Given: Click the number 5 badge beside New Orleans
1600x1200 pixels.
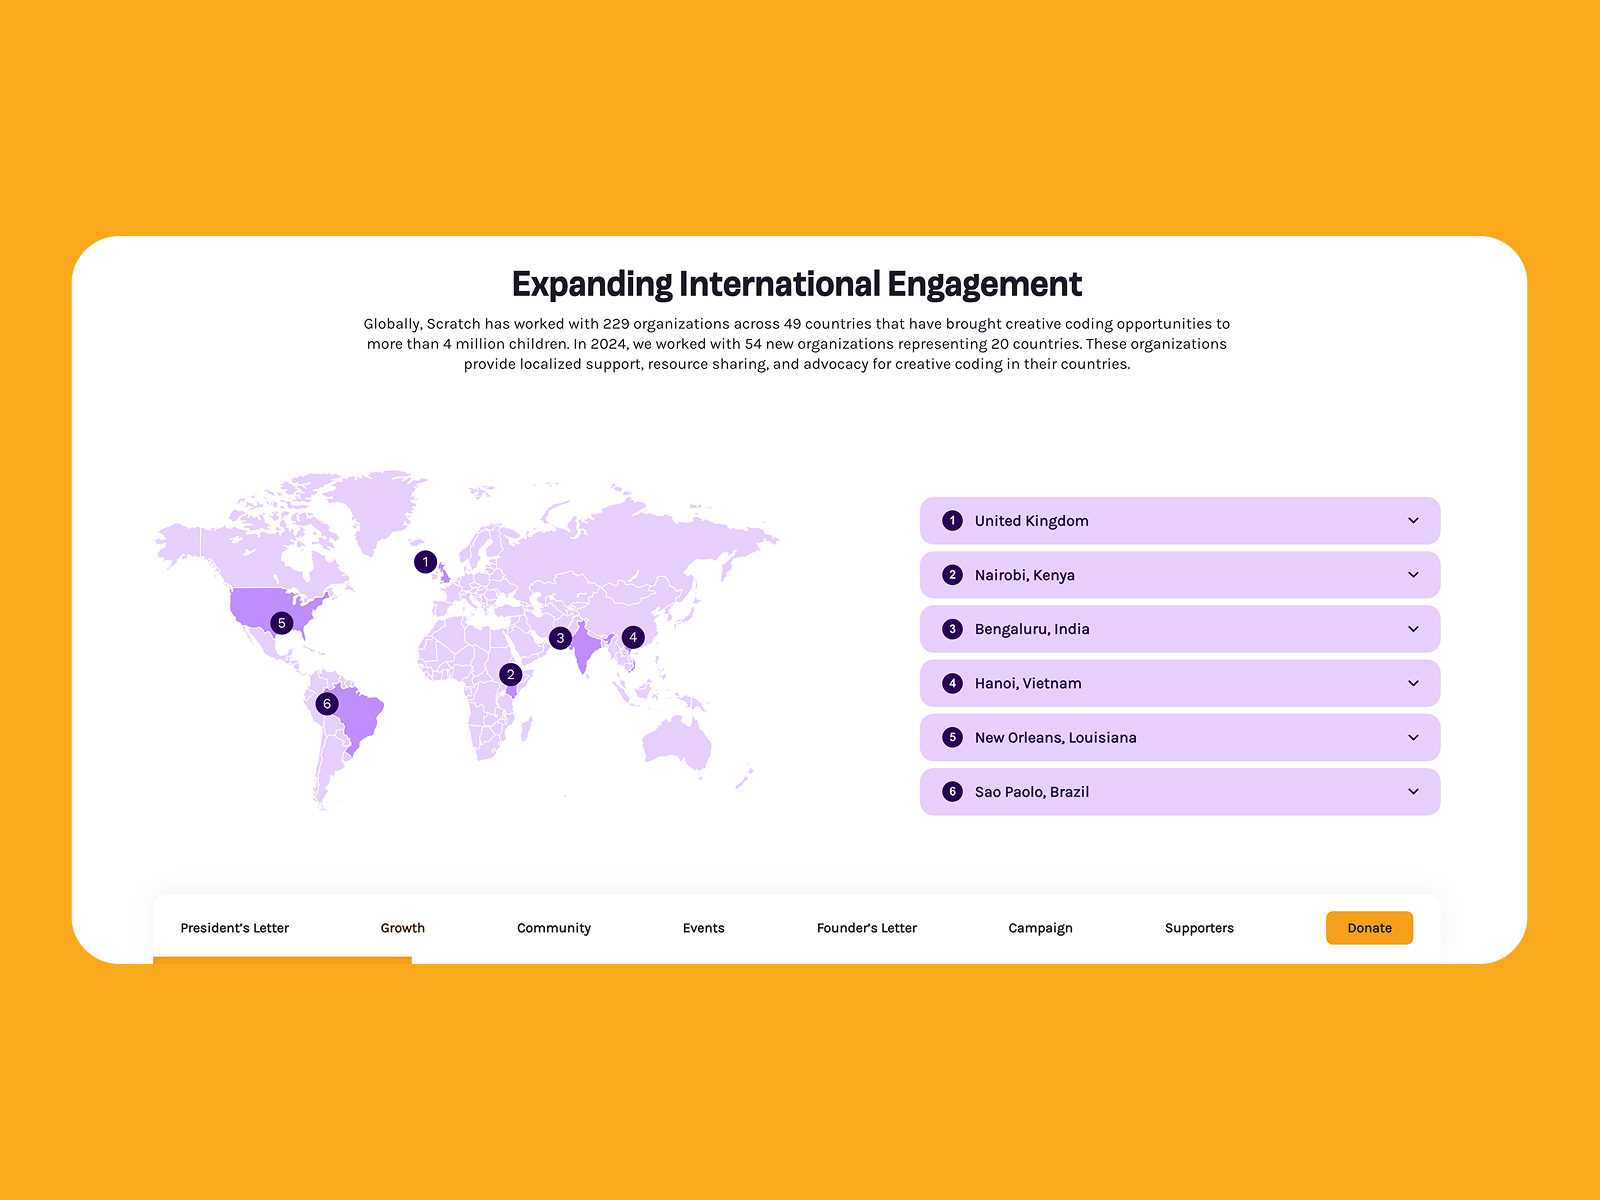Looking at the screenshot, I should [952, 737].
